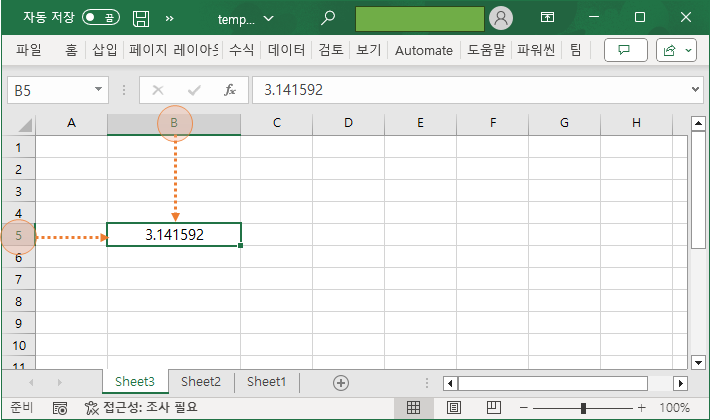The width and height of the screenshot is (710, 420).
Task: Select Page Break Preview view icon
Action: pos(492,408)
